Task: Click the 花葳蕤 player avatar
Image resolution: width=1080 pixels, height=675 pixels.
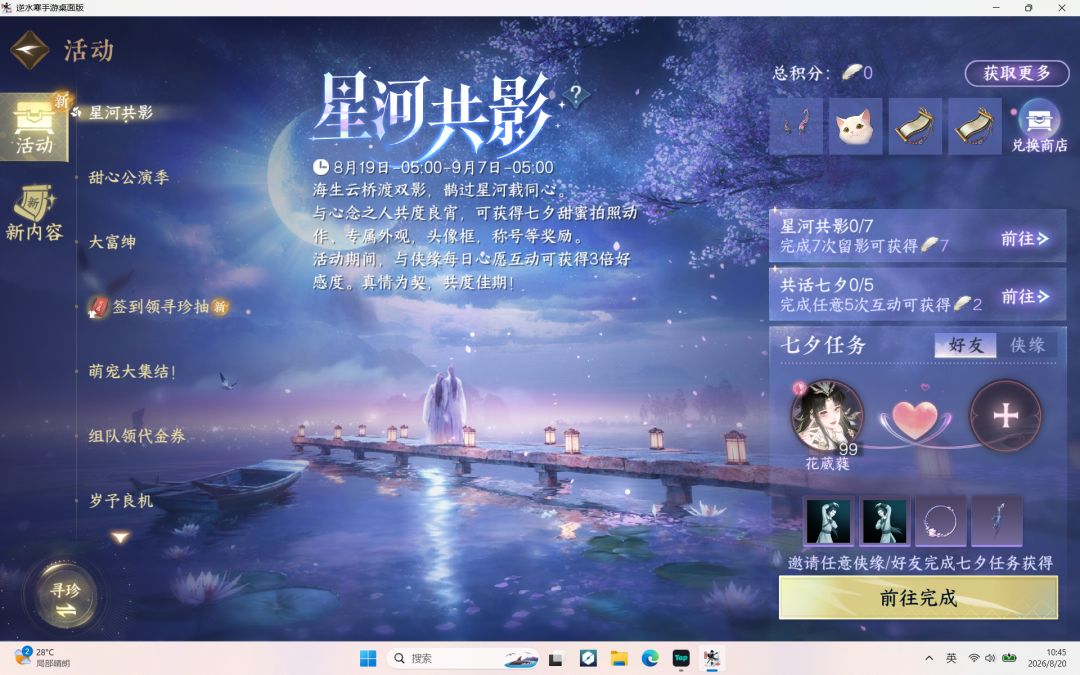Action: [827, 415]
